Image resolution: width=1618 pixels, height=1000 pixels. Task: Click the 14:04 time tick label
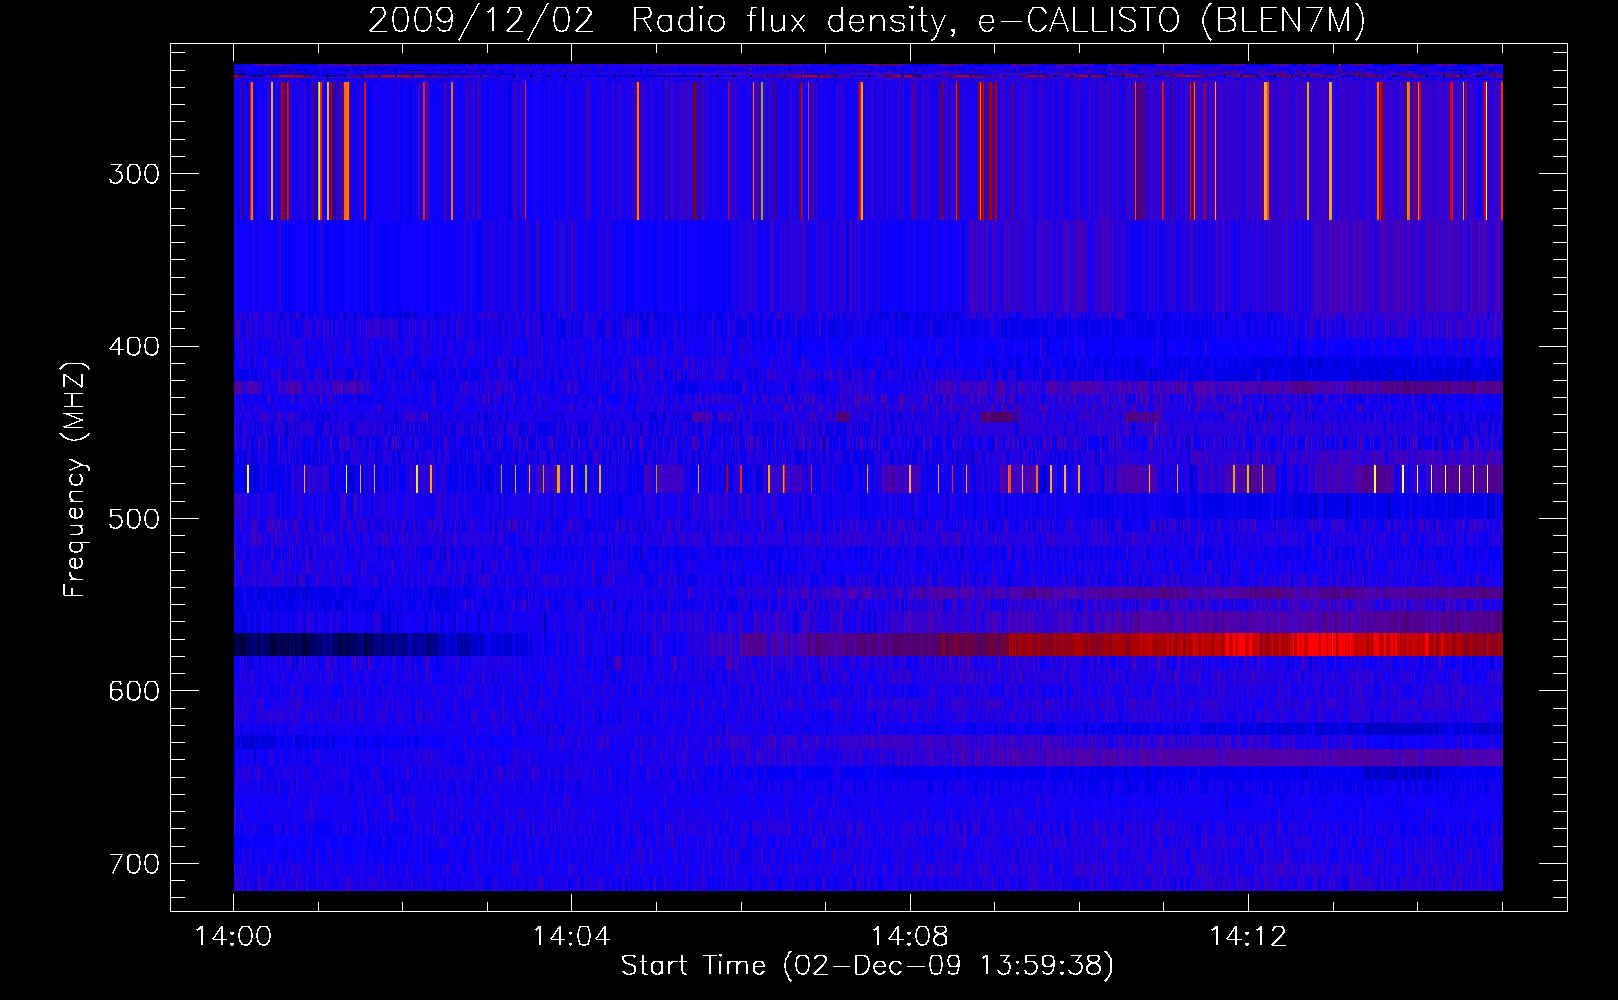click(571, 937)
